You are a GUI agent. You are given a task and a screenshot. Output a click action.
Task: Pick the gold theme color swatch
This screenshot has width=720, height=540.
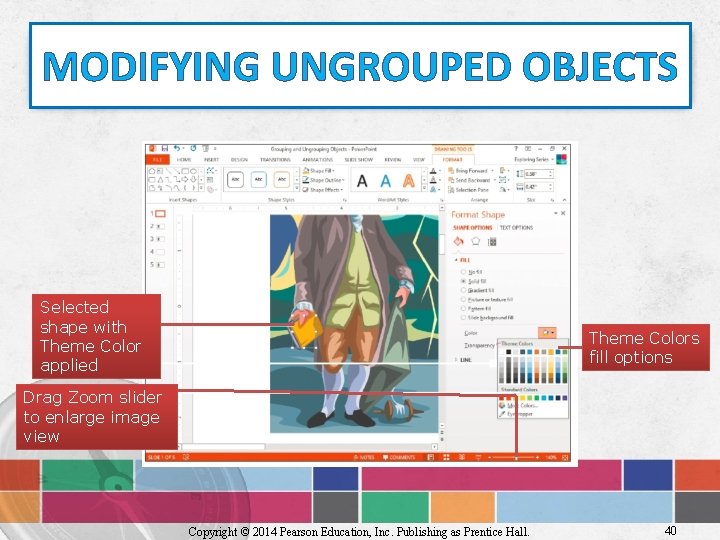pyautogui.click(x=551, y=352)
